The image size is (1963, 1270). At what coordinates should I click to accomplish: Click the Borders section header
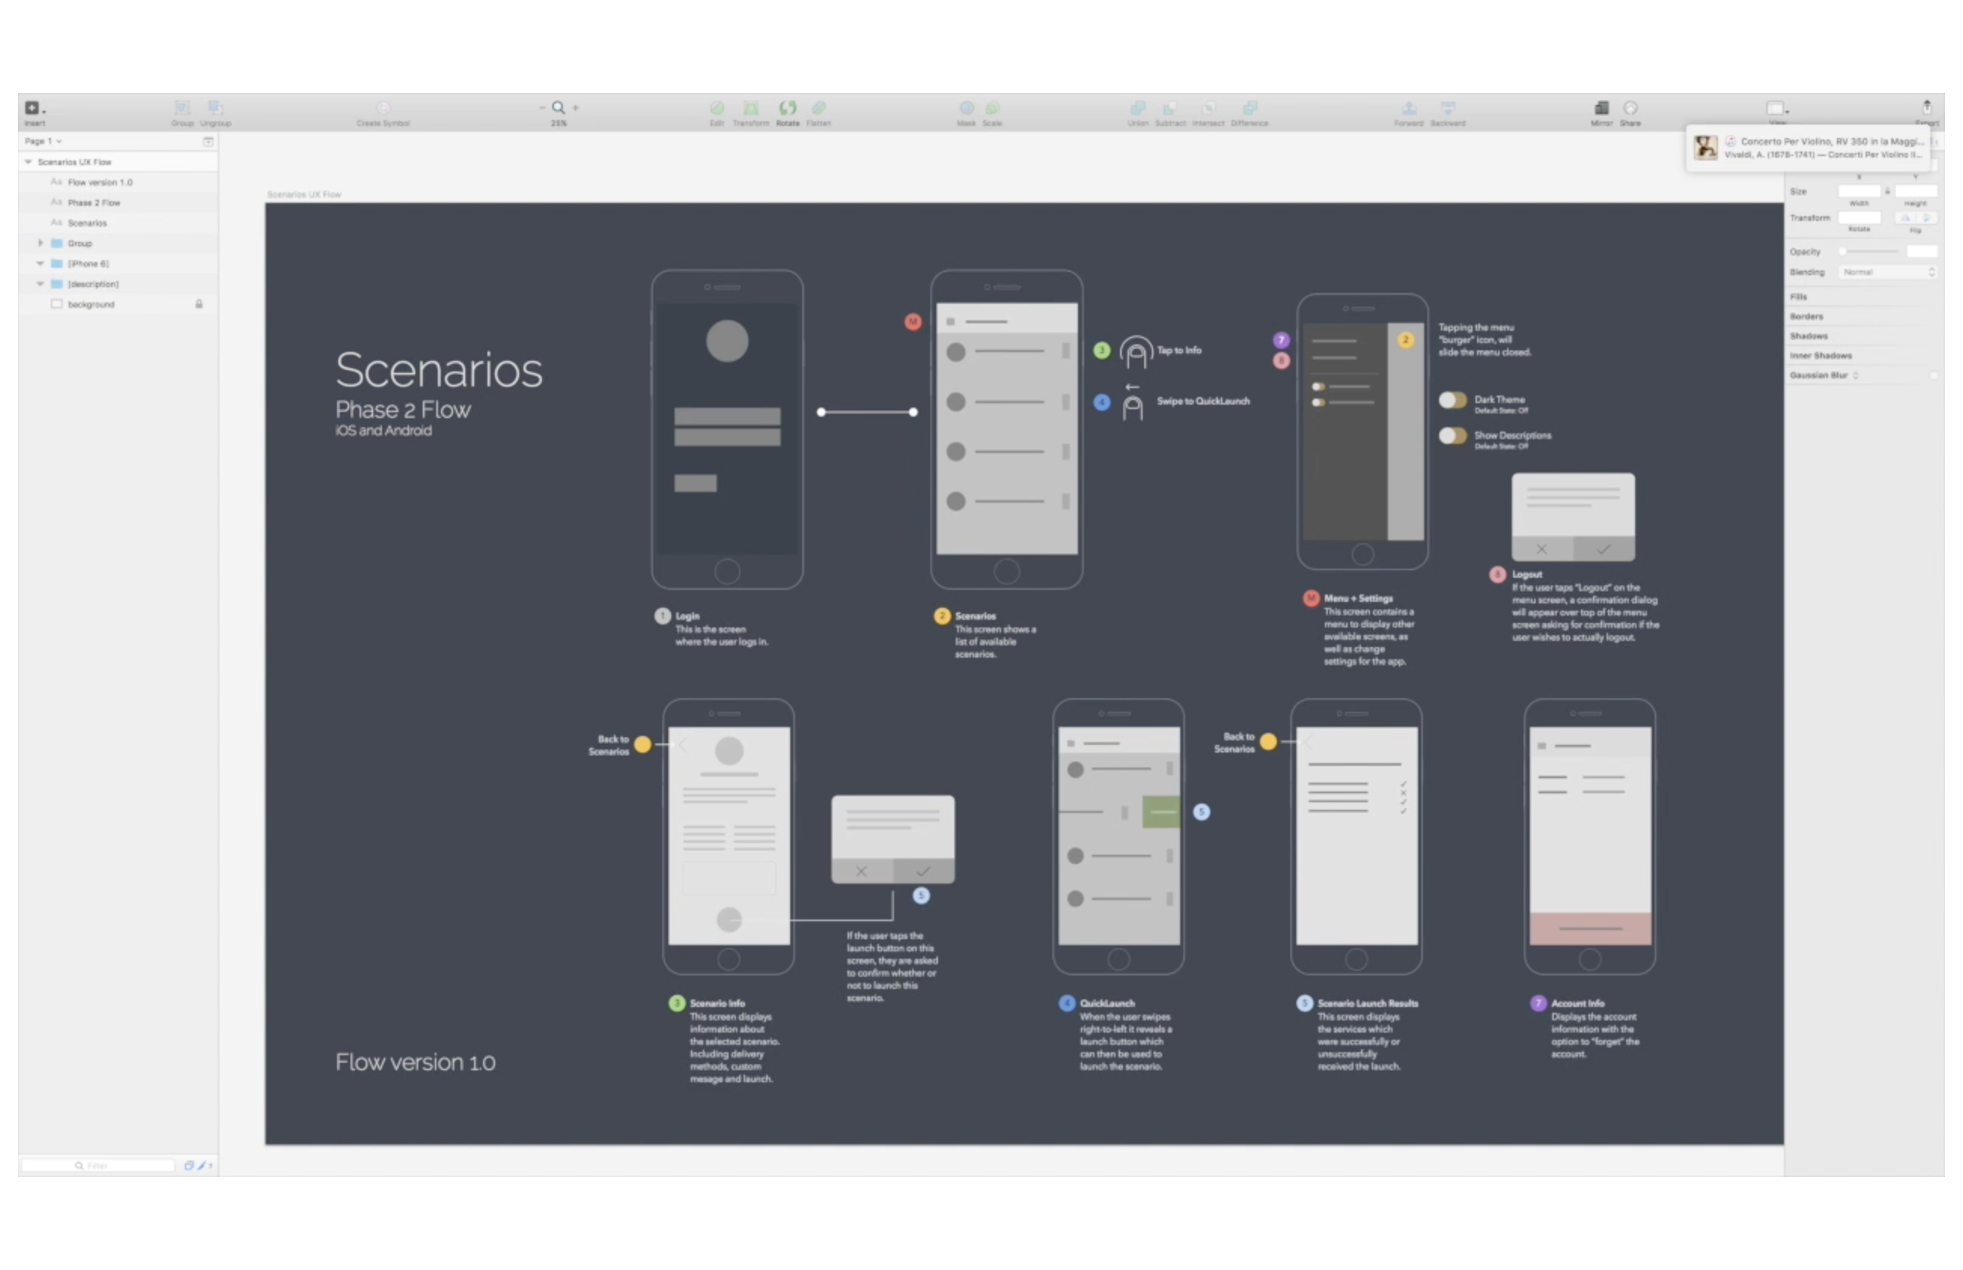pyautogui.click(x=1806, y=316)
